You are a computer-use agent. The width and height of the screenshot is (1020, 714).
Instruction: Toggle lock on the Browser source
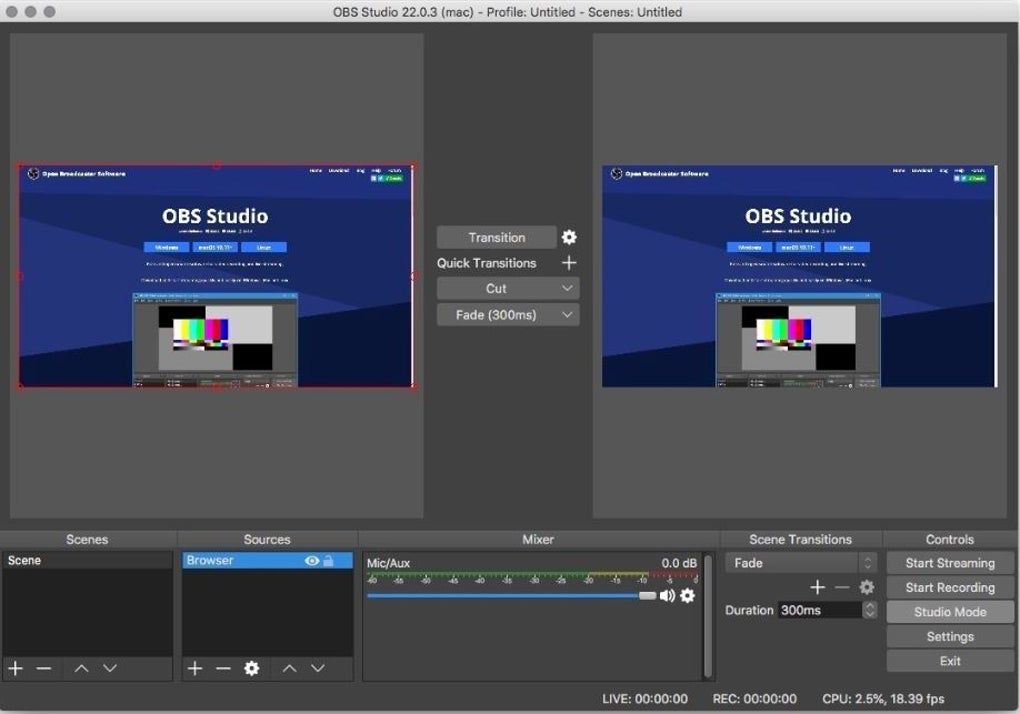(328, 561)
